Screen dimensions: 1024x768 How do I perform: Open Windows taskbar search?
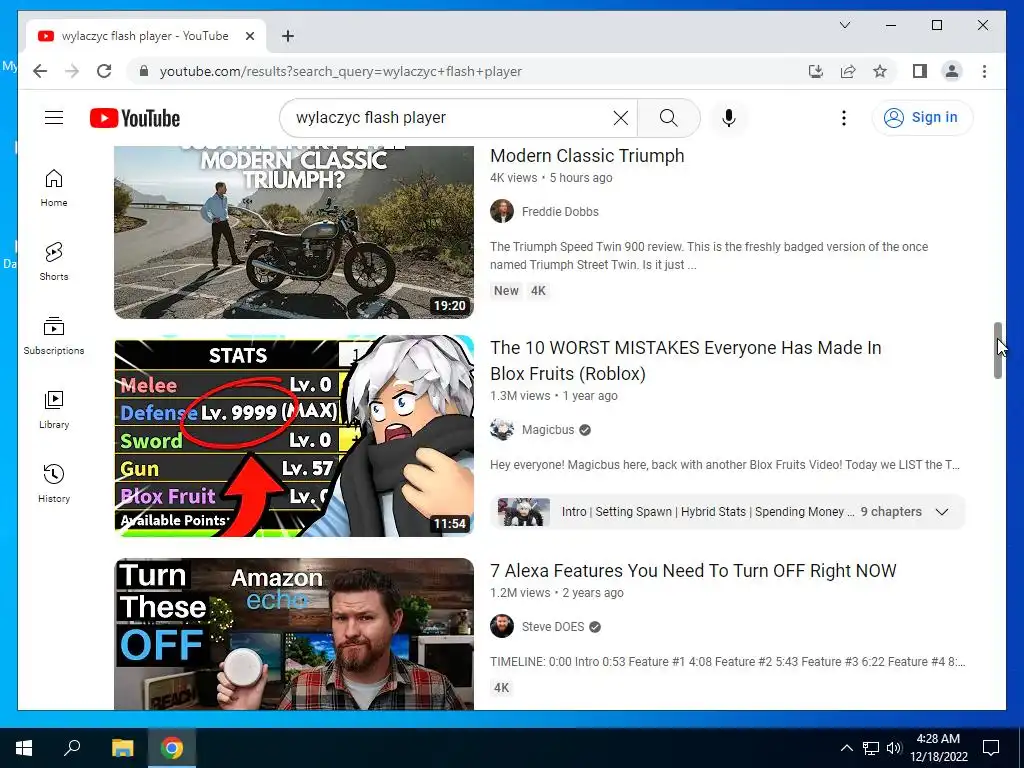tap(72, 748)
